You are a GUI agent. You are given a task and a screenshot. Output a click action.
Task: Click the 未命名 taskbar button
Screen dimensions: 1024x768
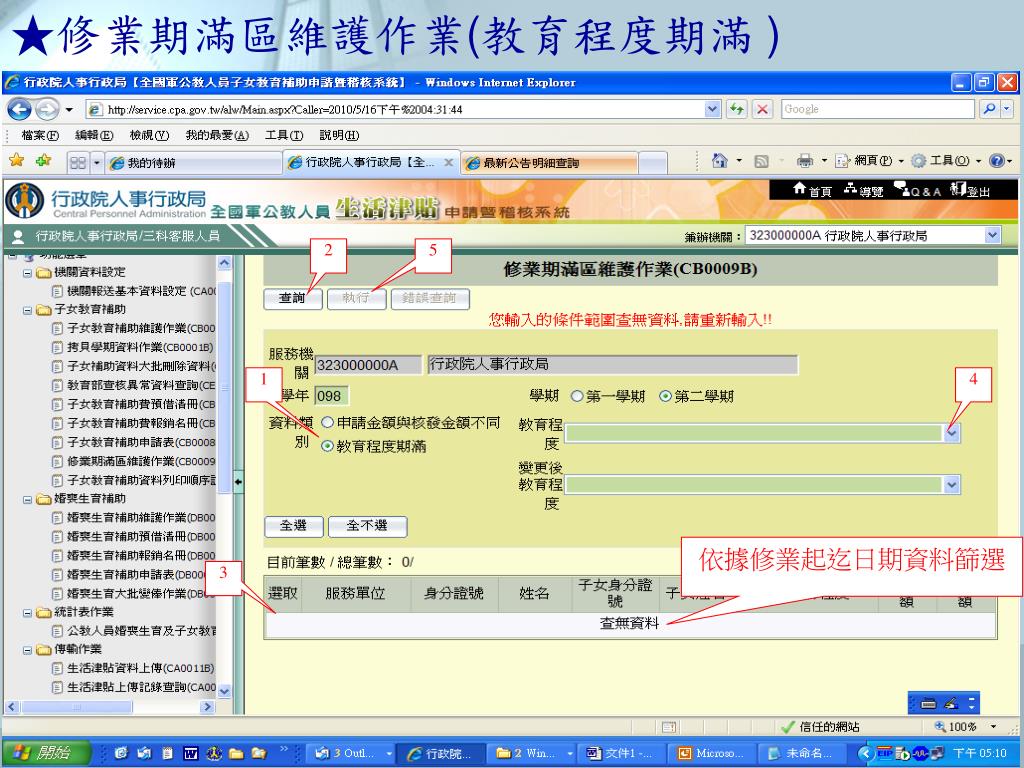tap(803, 753)
